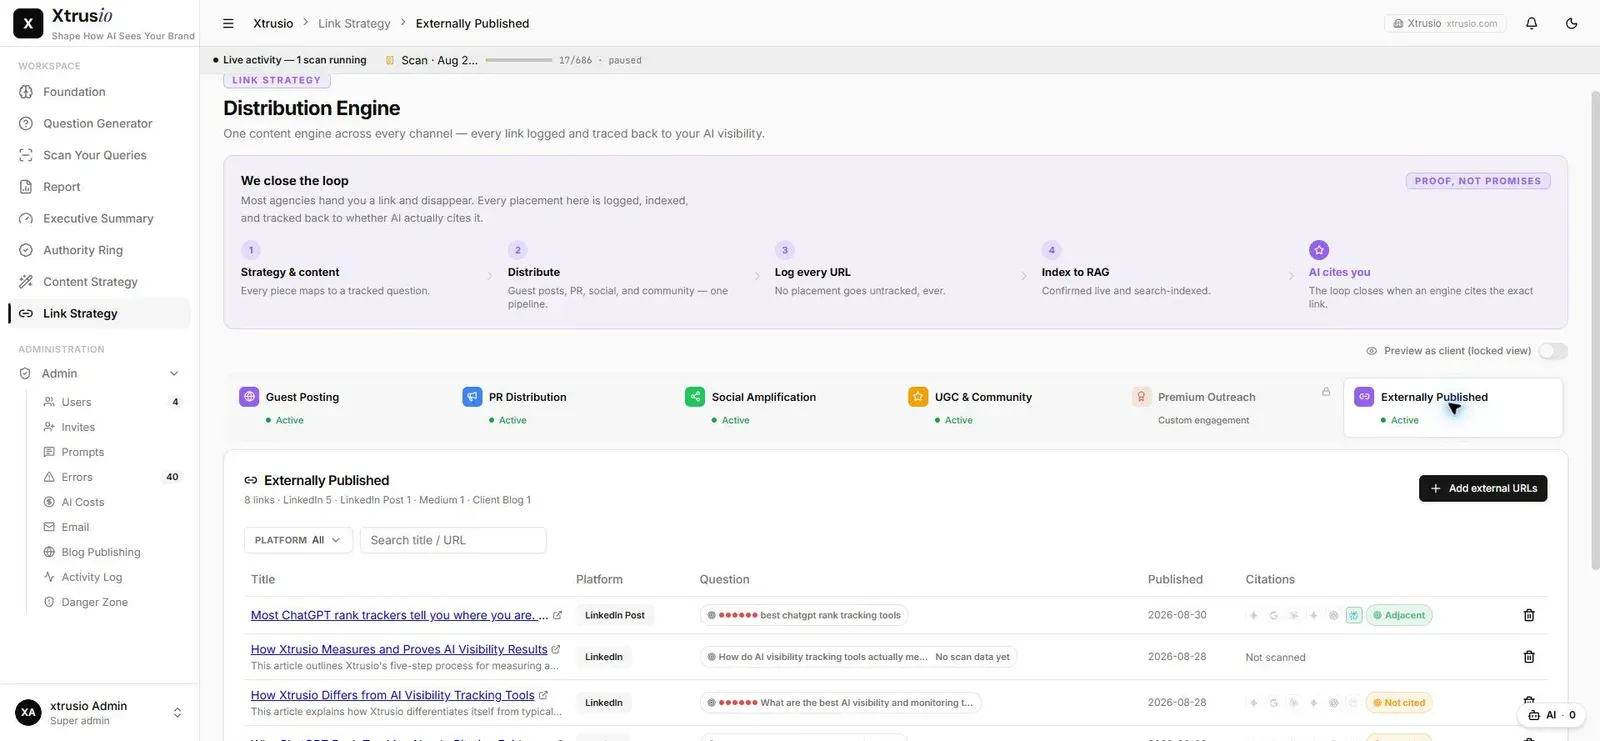This screenshot has height=741, width=1600.
Task: Open notifications bell
Action: pos(1531,23)
